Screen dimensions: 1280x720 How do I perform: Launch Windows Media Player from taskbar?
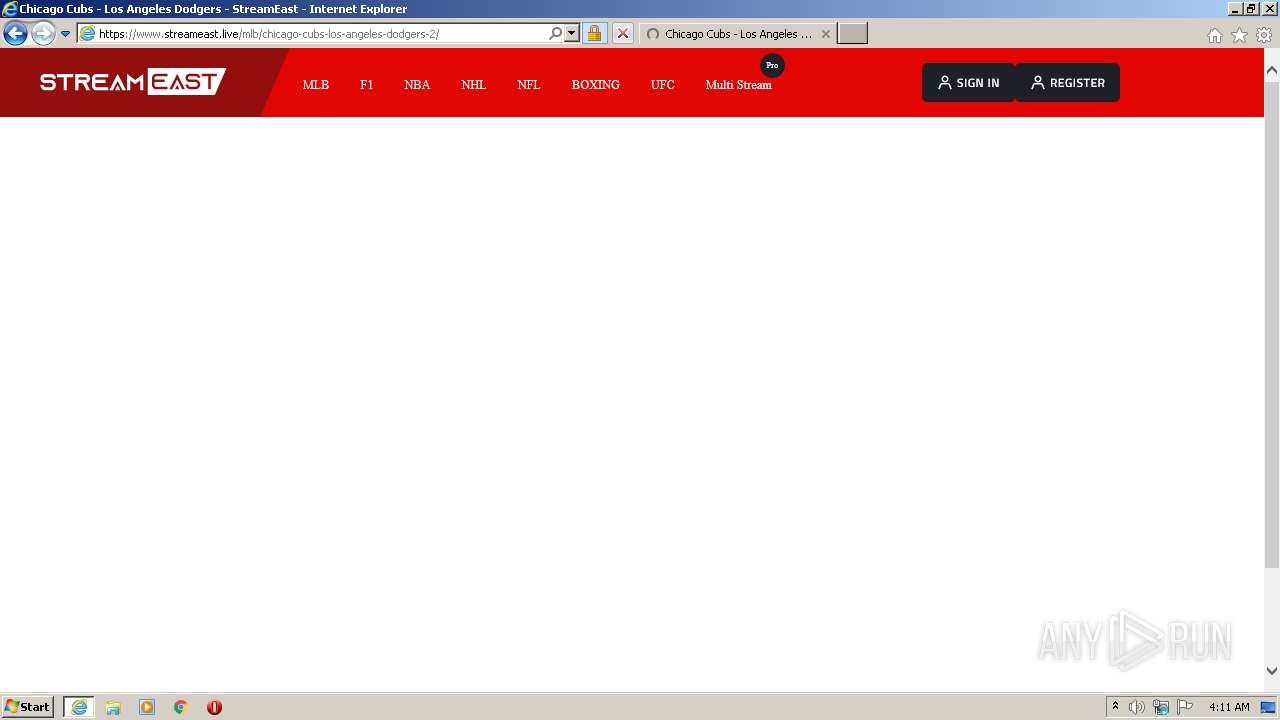click(x=147, y=707)
